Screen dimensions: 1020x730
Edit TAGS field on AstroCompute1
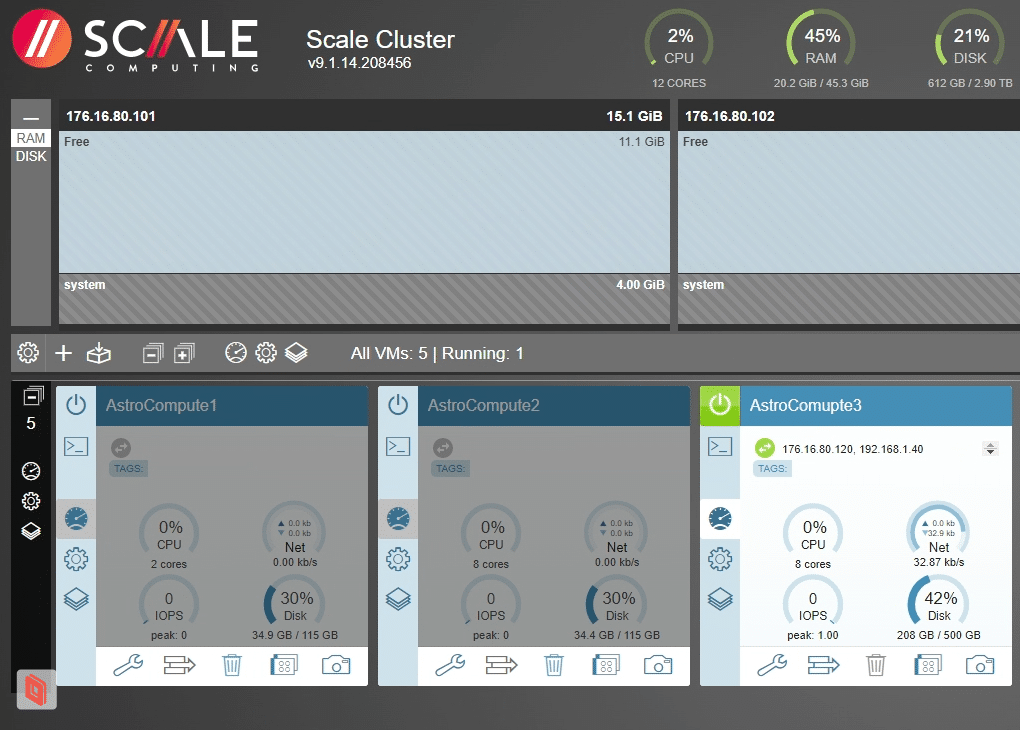point(128,468)
